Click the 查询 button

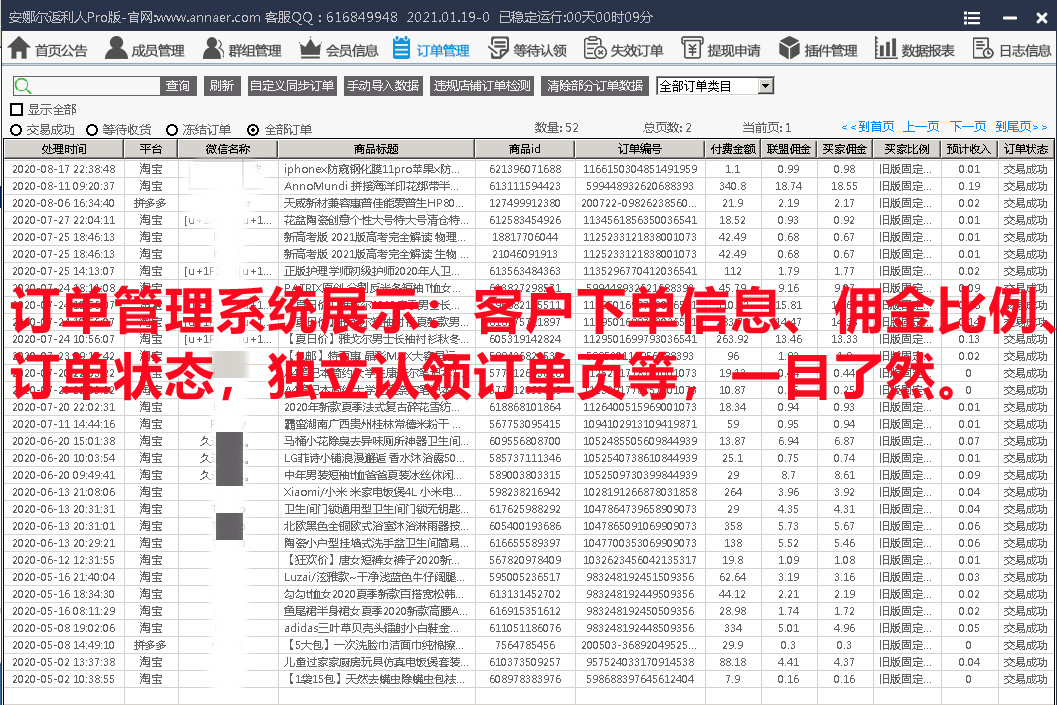tap(178, 86)
